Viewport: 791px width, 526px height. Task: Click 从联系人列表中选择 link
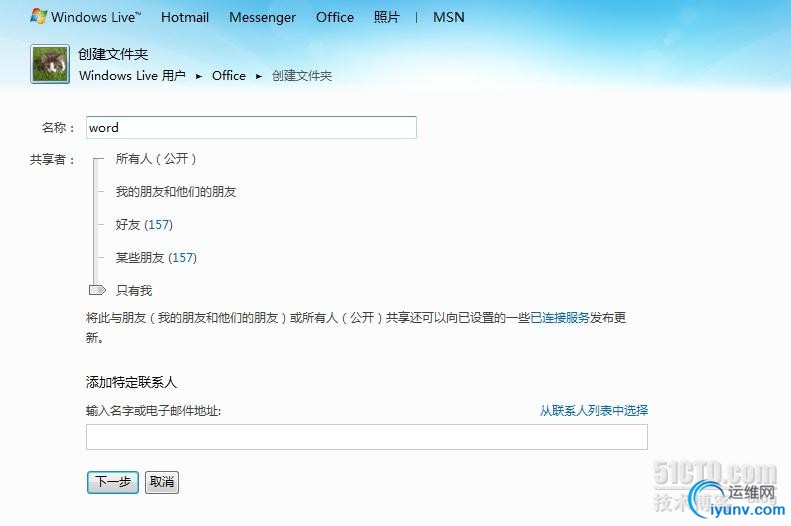tap(594, 411)
